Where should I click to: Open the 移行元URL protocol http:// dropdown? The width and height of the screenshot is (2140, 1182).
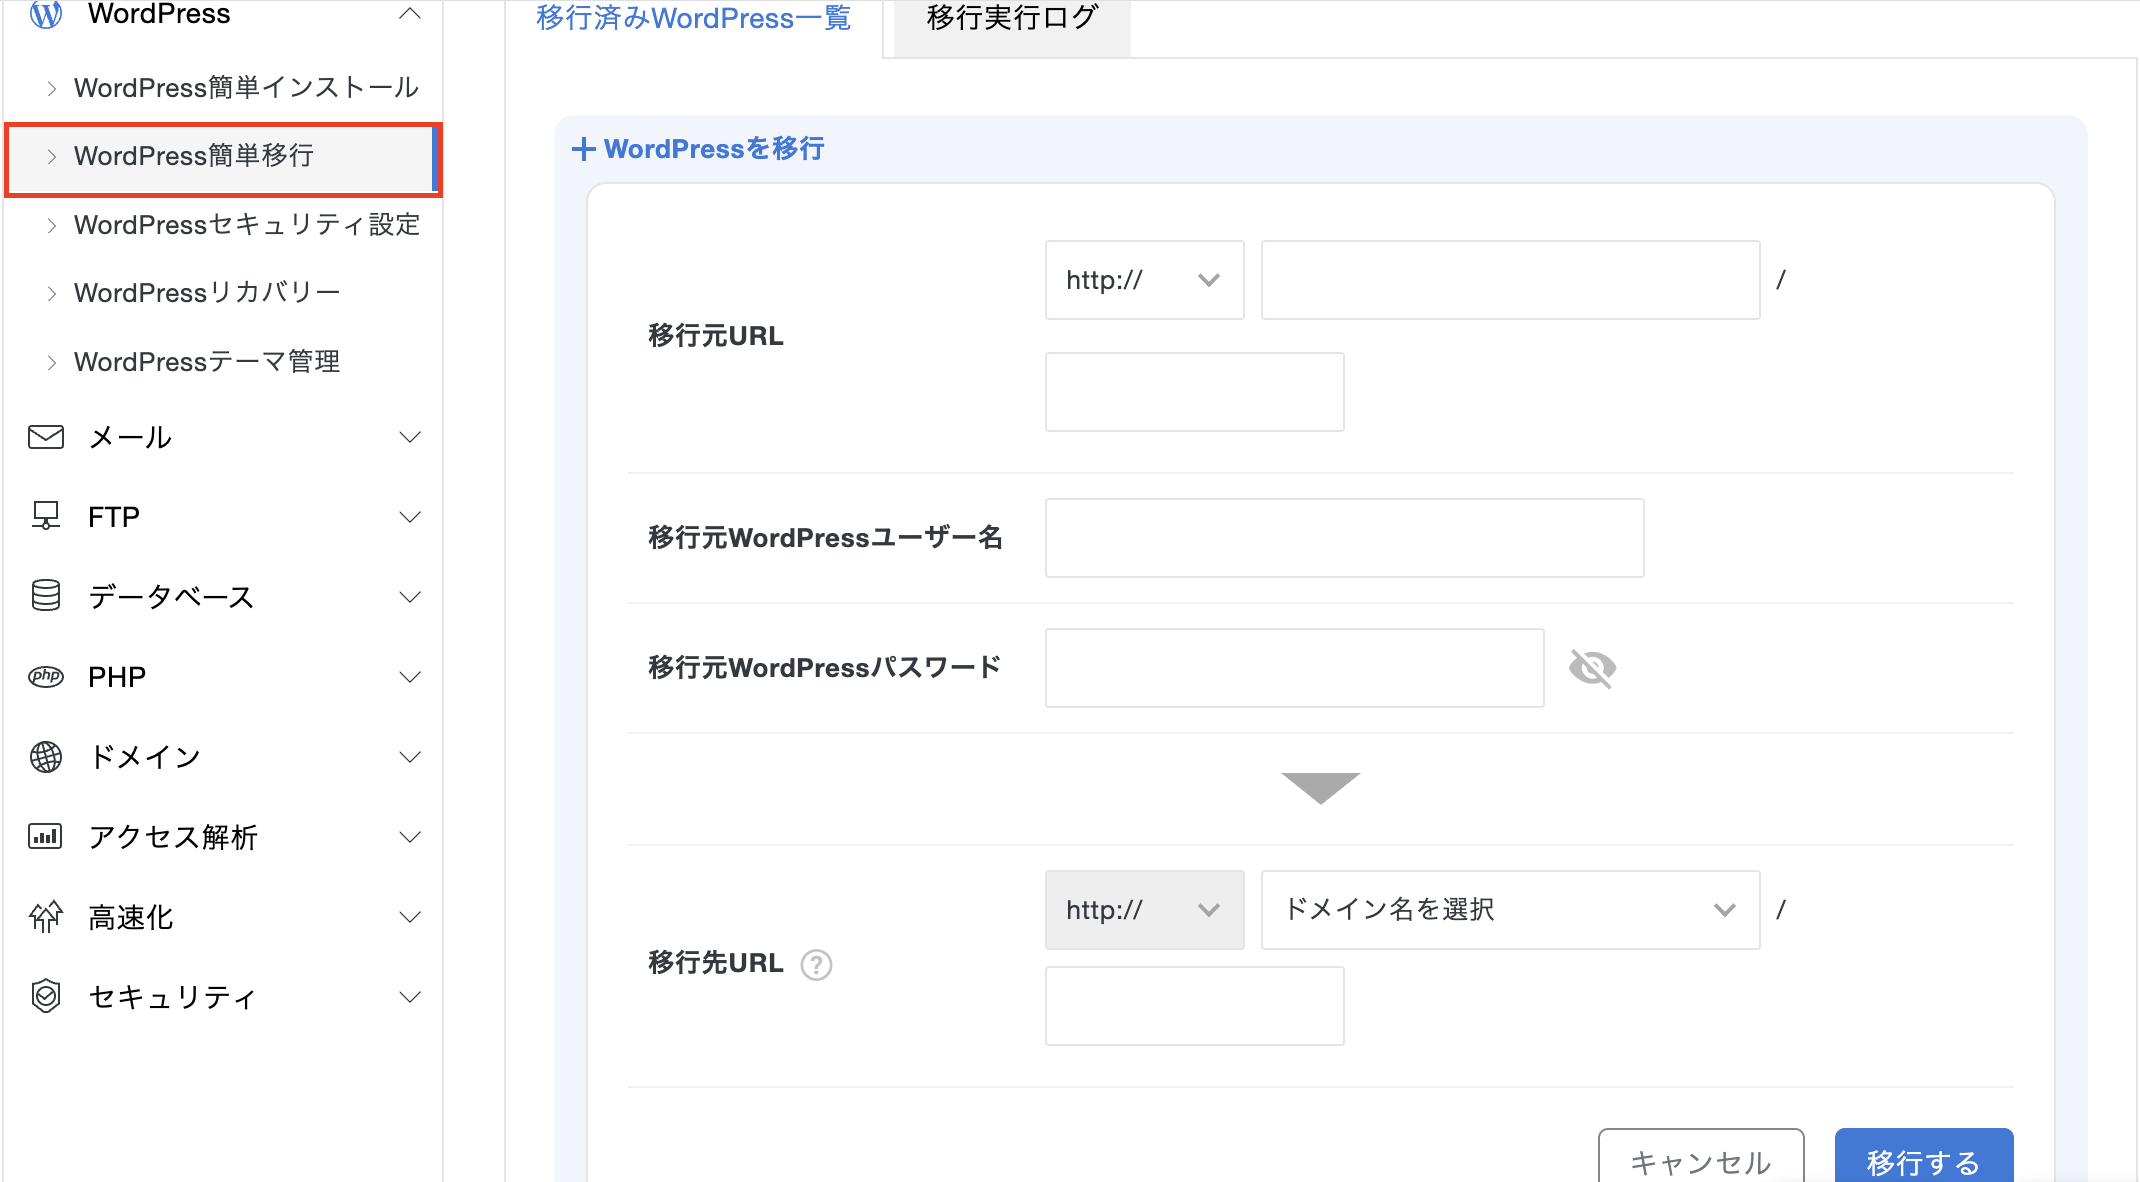click(x=1145, y=280)
